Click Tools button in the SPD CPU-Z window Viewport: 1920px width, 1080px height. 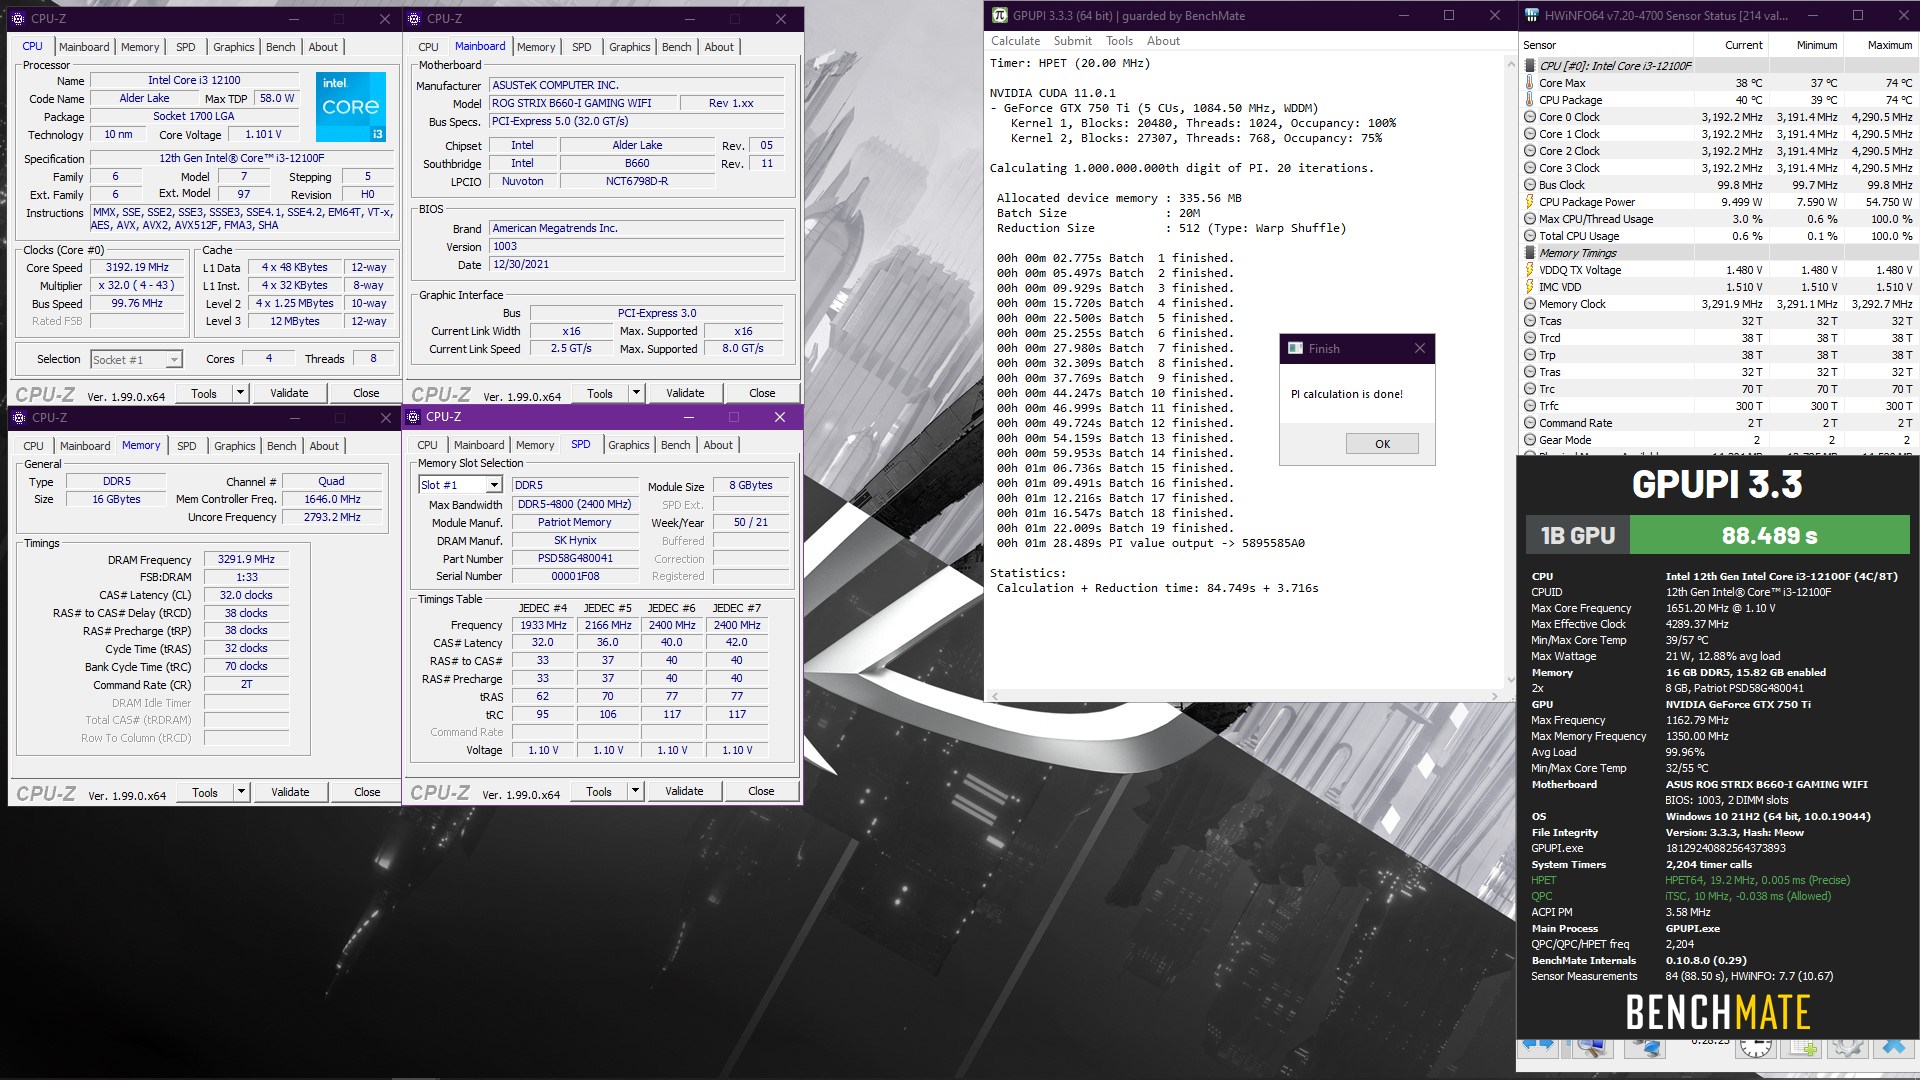tap(599, 791)
